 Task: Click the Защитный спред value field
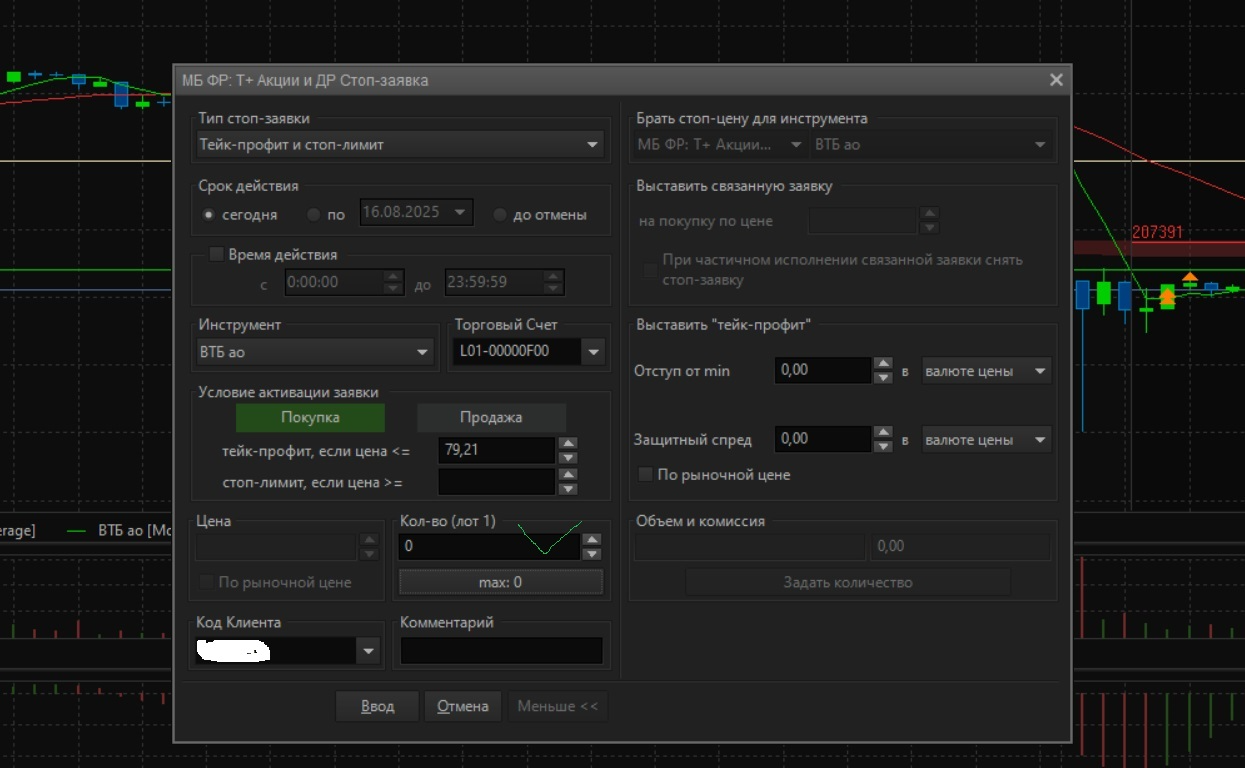pyautogui.click(x=823, y=439)
